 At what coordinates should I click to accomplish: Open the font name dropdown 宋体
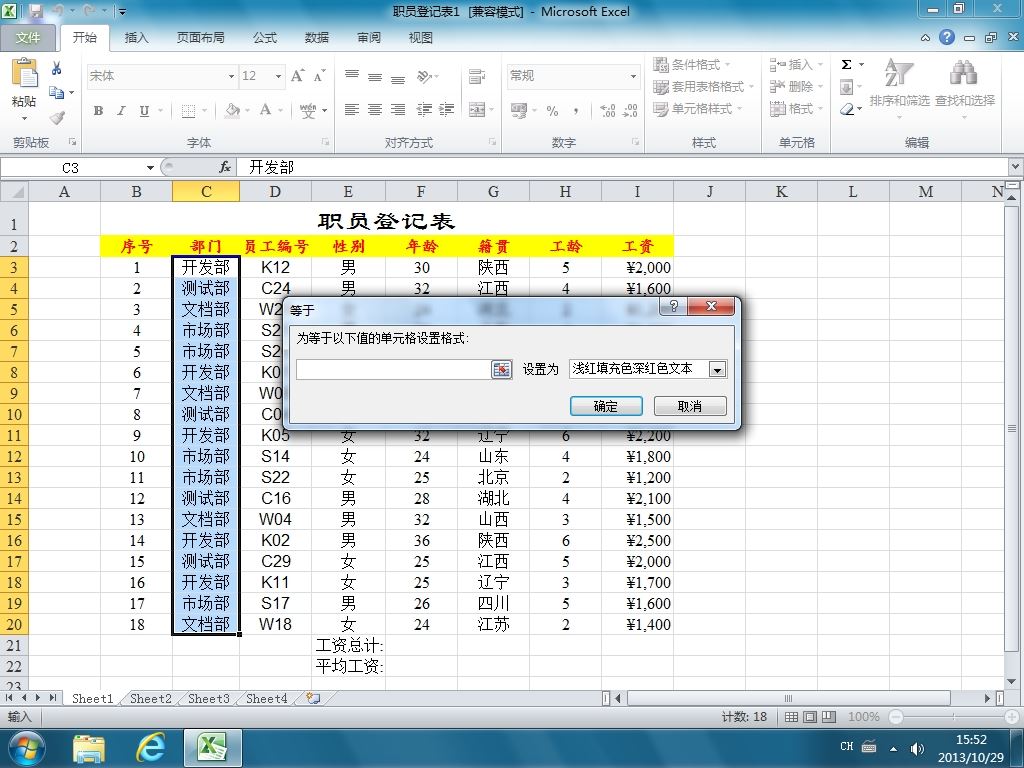click(231, 76)
